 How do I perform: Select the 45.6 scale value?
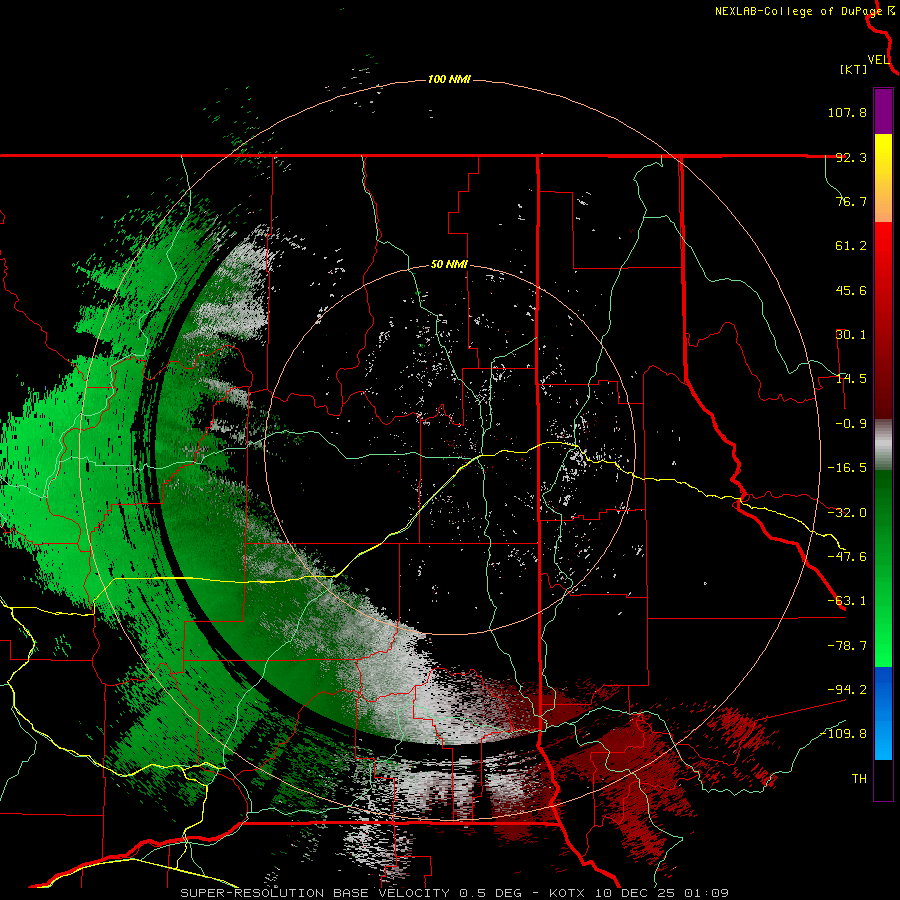(851, 290)
